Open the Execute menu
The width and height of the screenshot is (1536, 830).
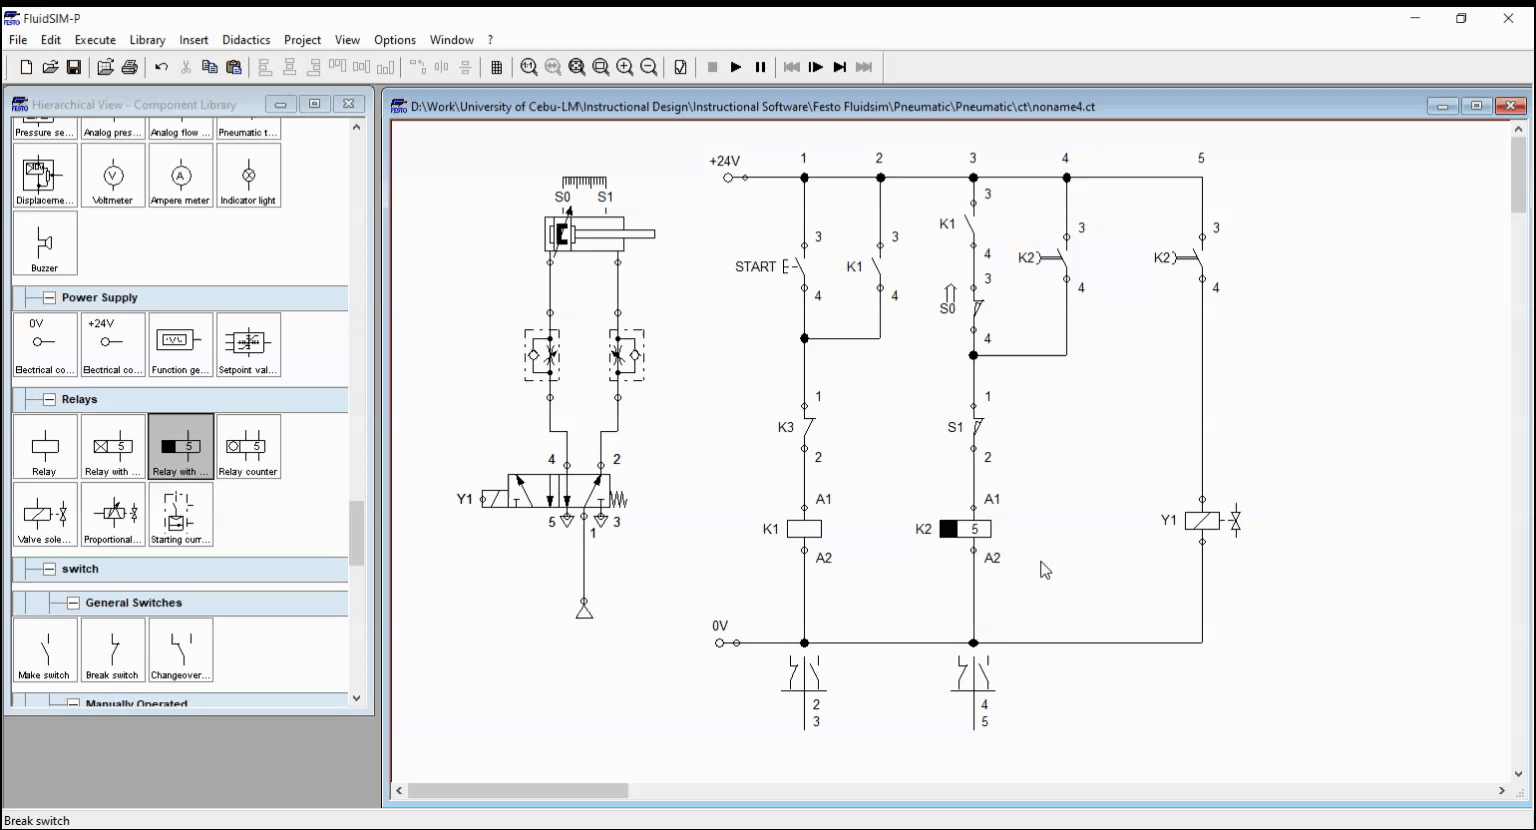click(95, 40)
